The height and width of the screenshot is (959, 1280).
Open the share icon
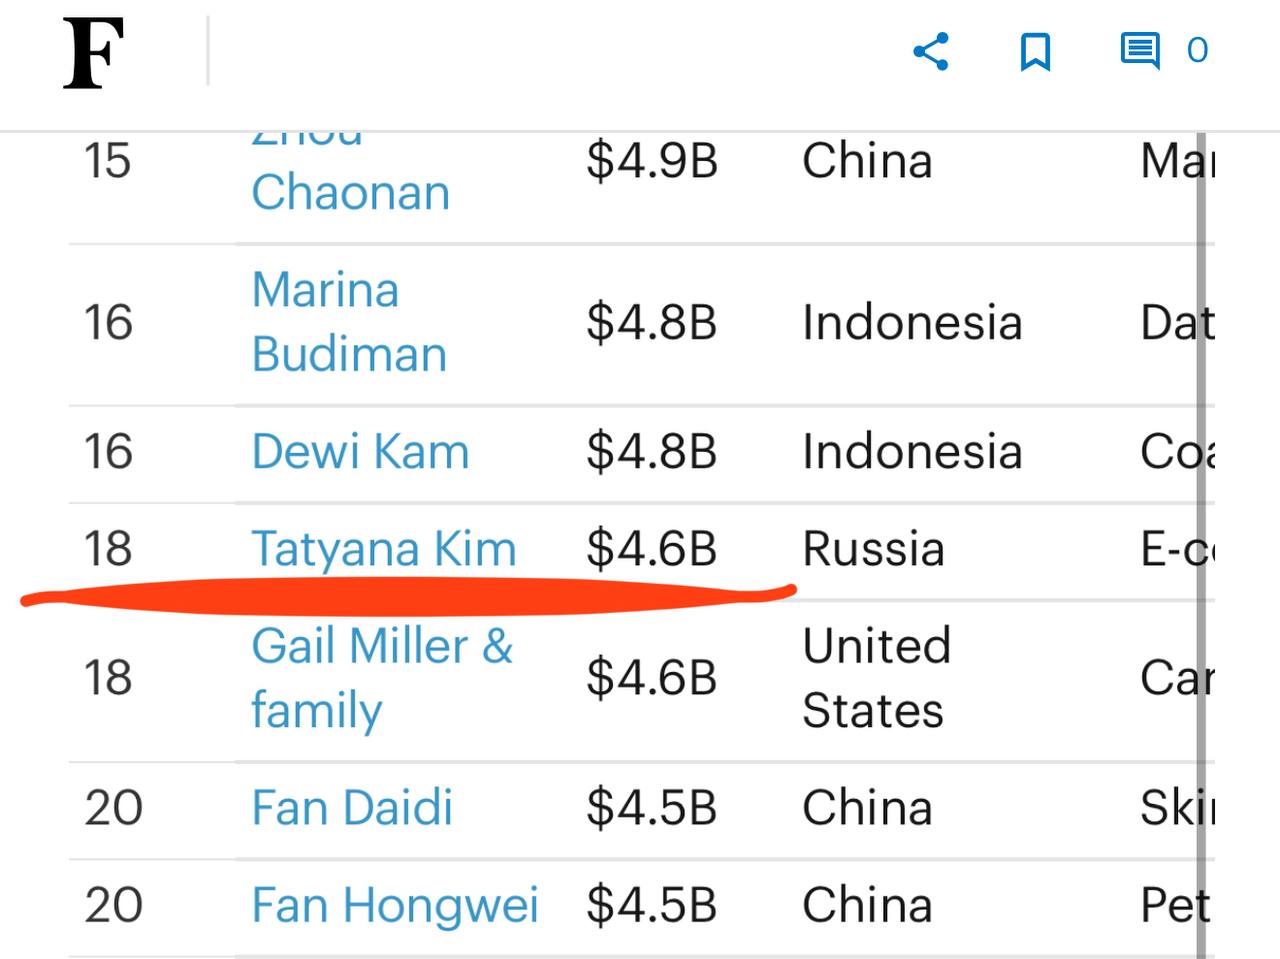click(931, 51)
